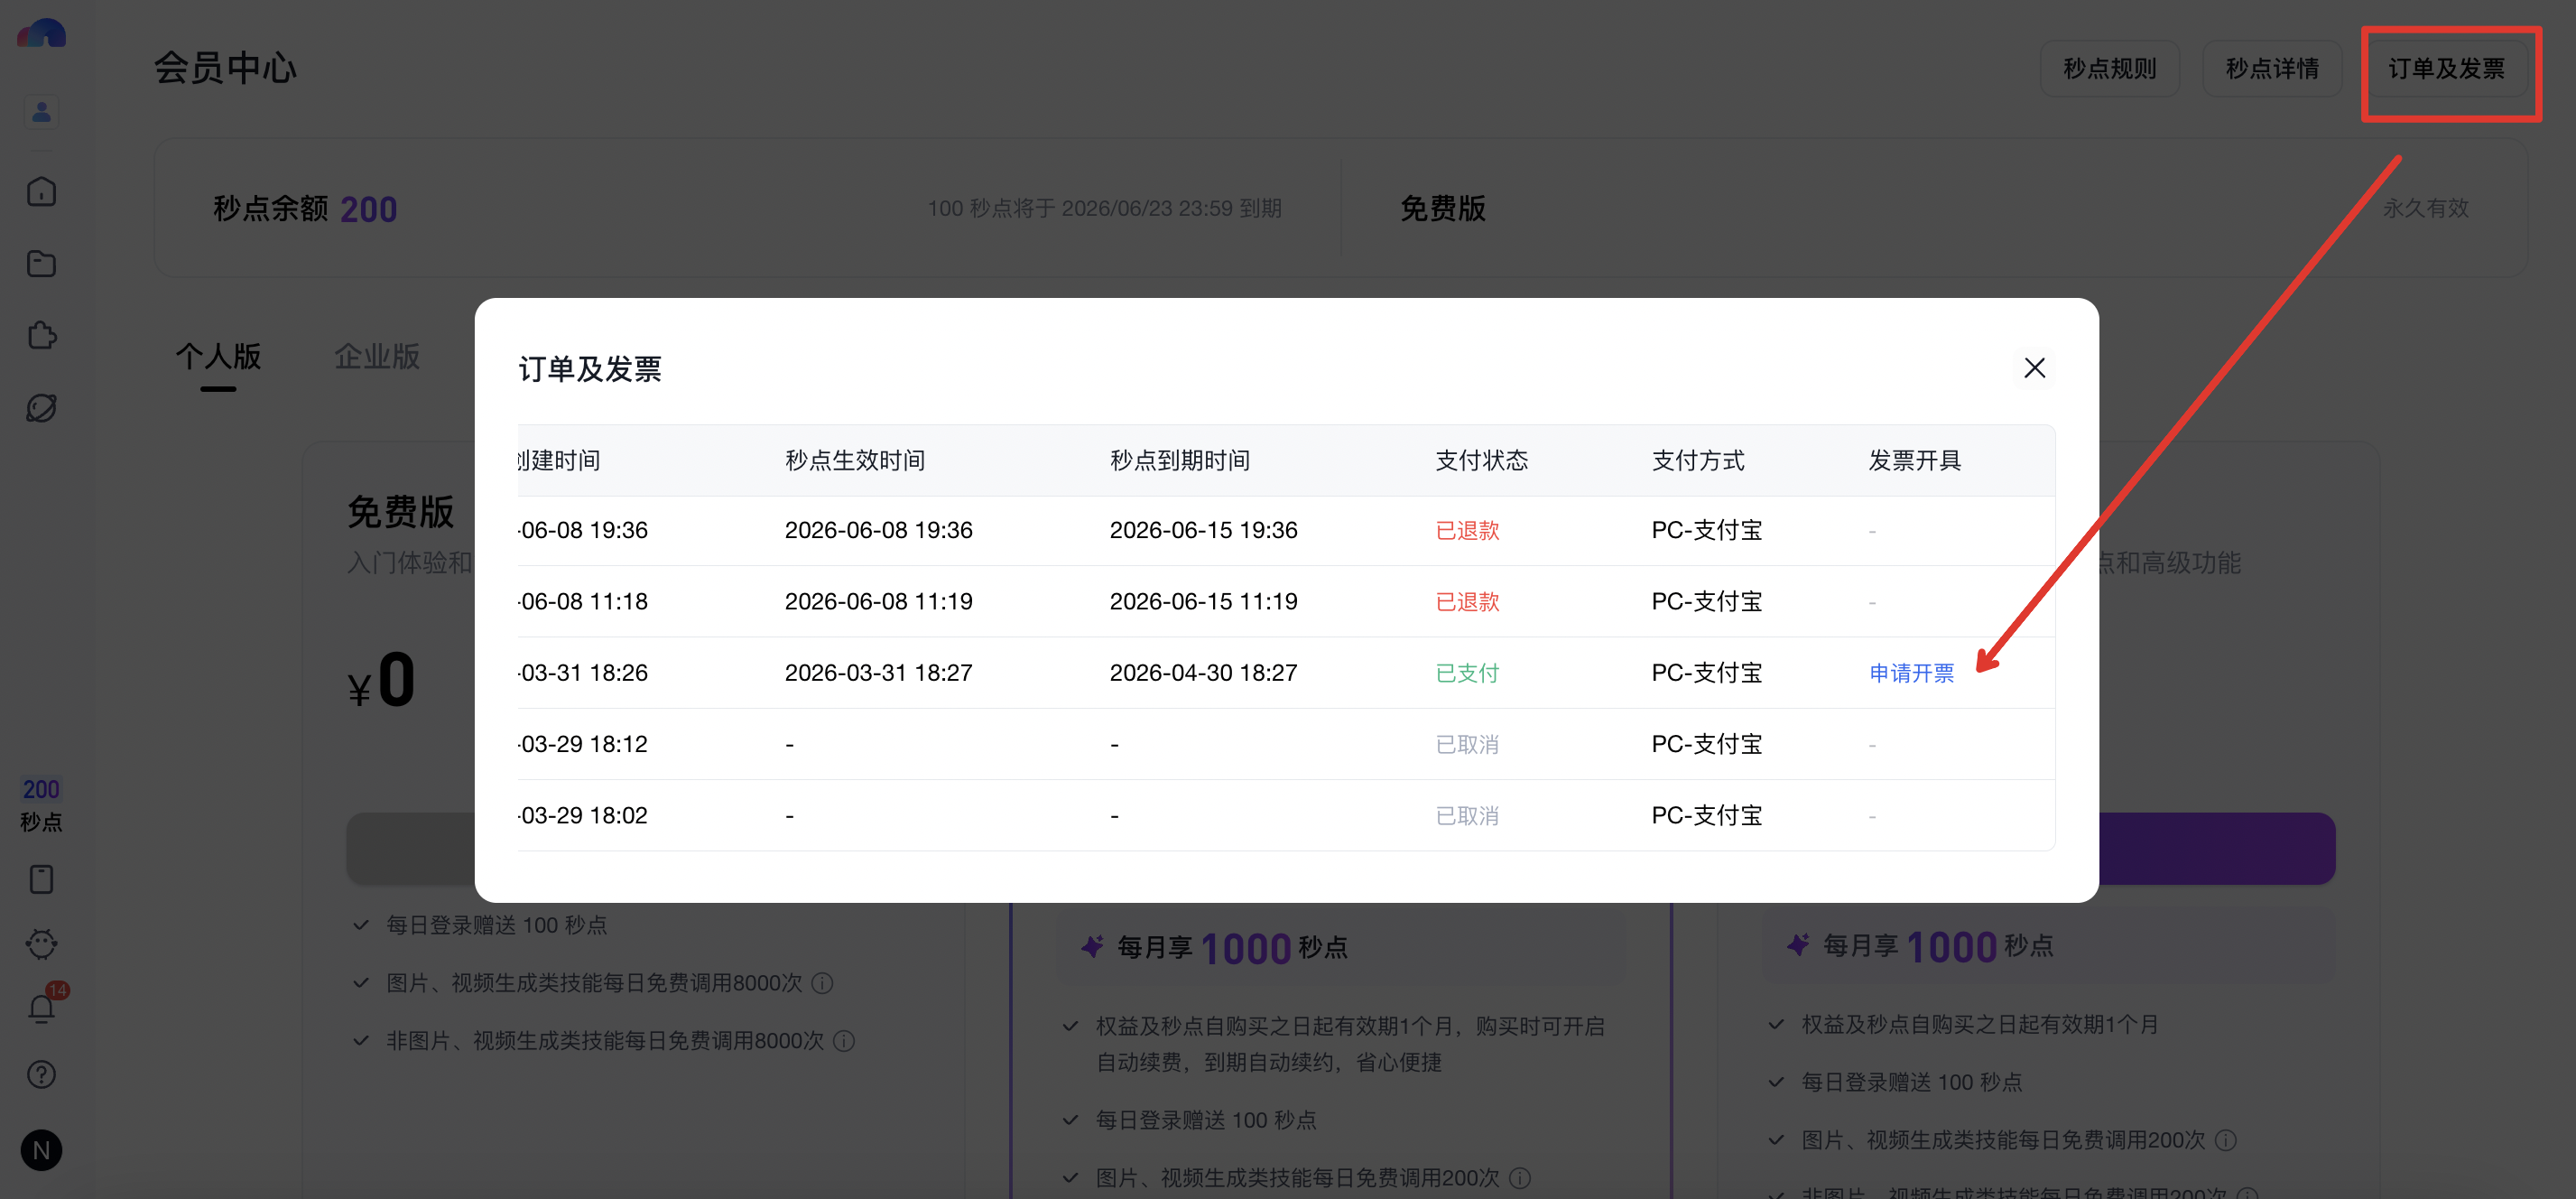Click the N user avatar
The image size is (2576, 1199).
(x=41, y=1151)
